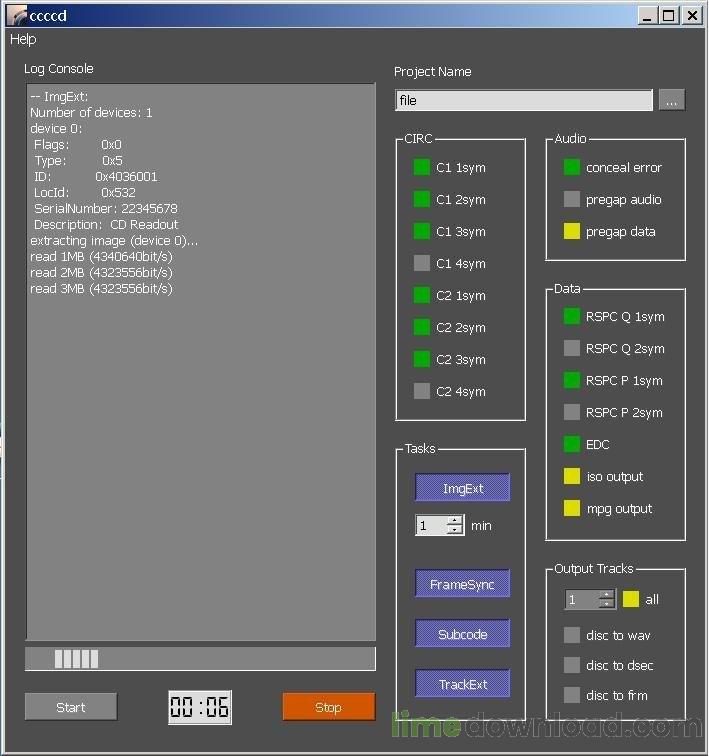The image size is (709, 756).
Task: Run the ImgExt task
Action: coord(463,488)
